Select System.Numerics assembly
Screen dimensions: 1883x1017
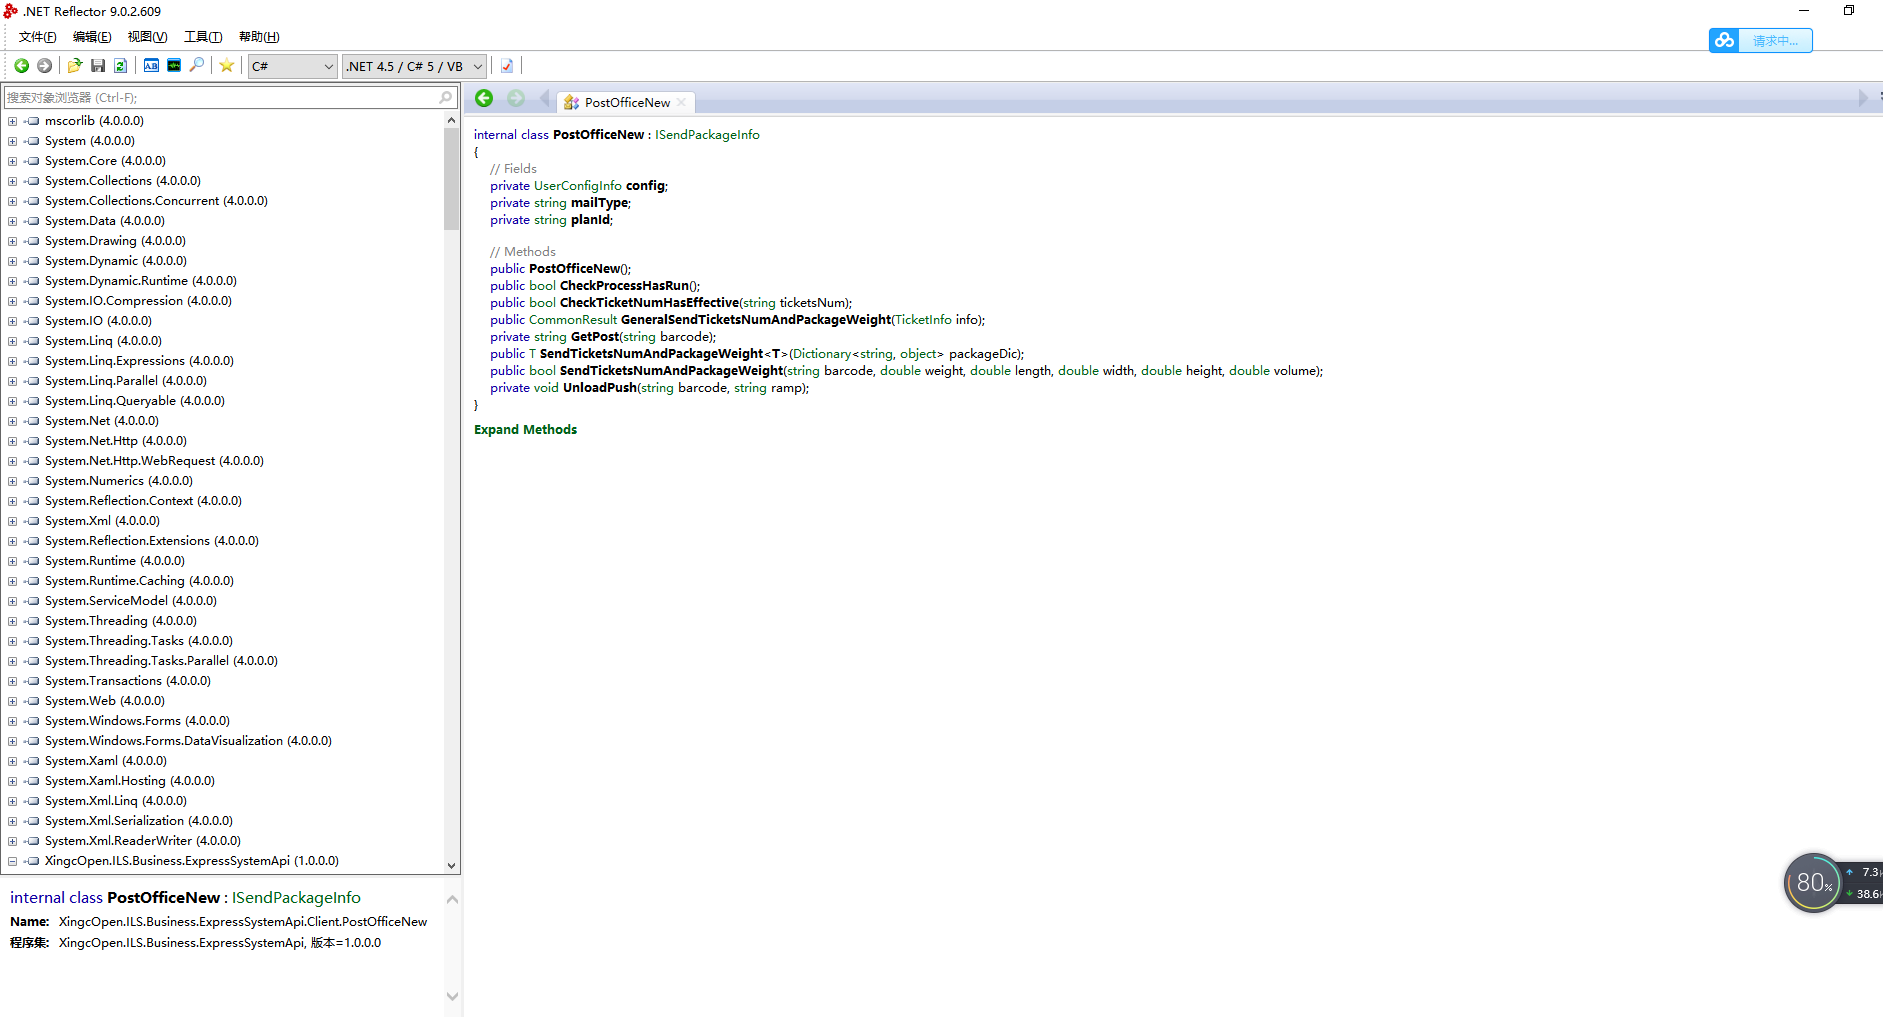tap(118, 481)
